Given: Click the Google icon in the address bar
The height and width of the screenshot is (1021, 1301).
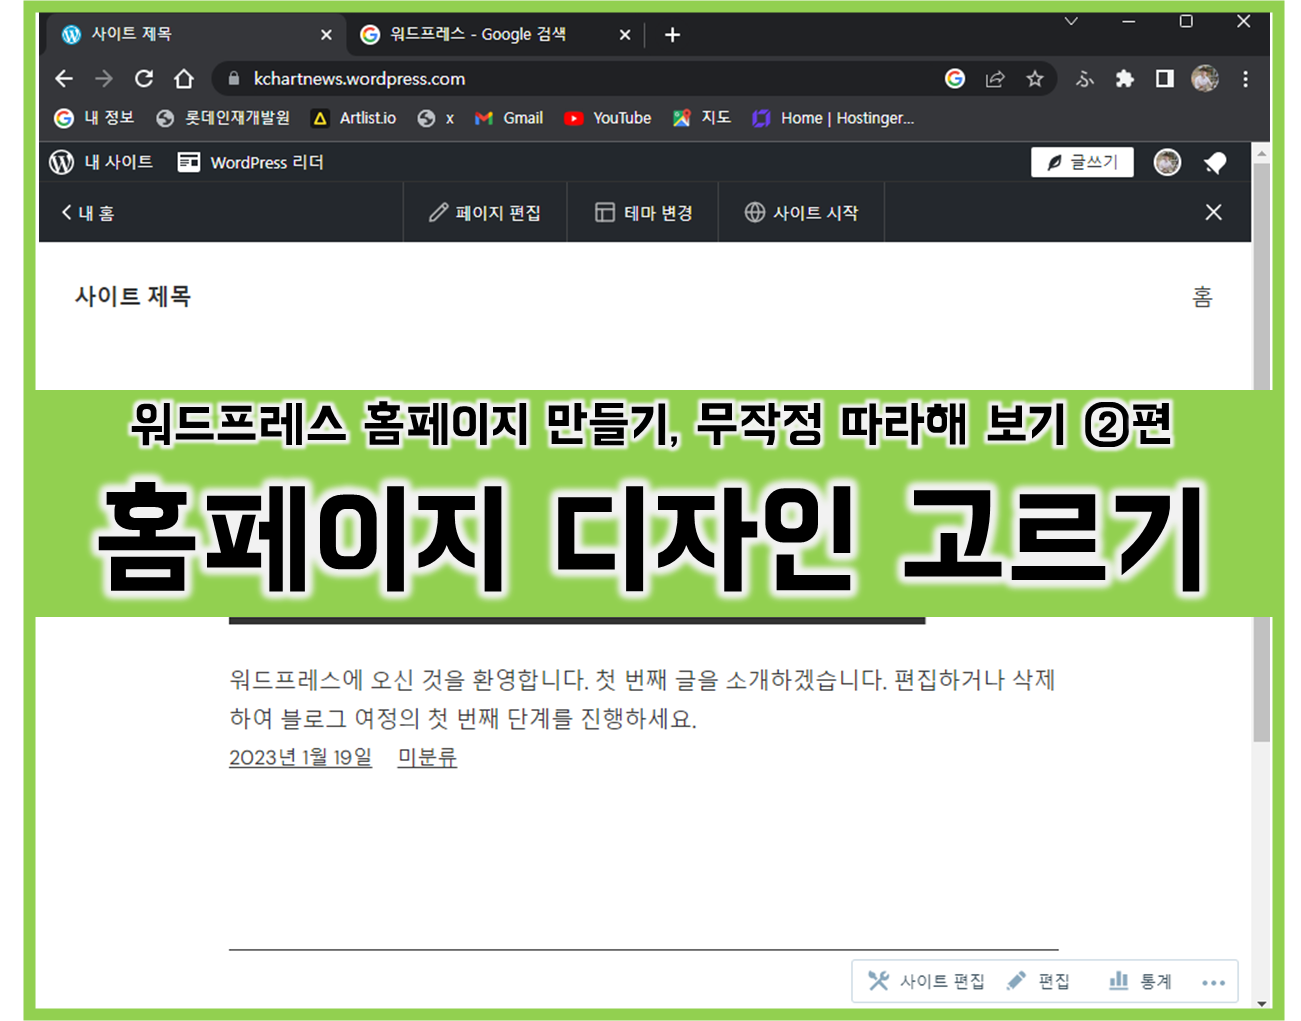Looking at the screenshot, I should (x=955, y=78).
